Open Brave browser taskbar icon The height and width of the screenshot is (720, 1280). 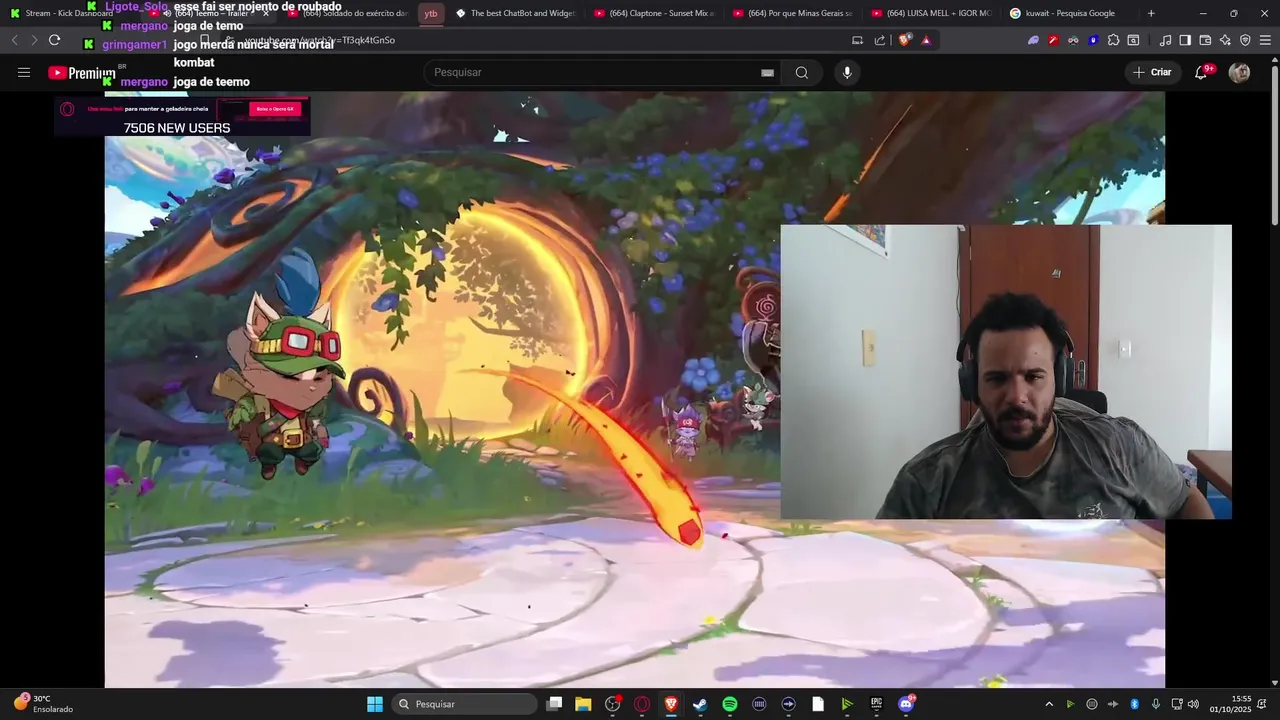pyautogui.click(x=671, y=704)
